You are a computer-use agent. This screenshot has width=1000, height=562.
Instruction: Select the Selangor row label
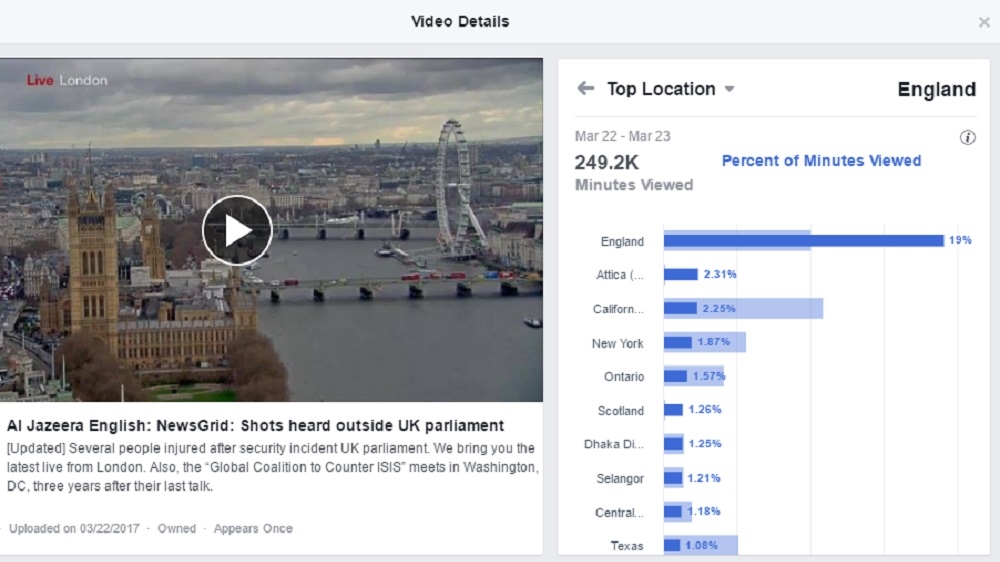click(x=620, y=478)
